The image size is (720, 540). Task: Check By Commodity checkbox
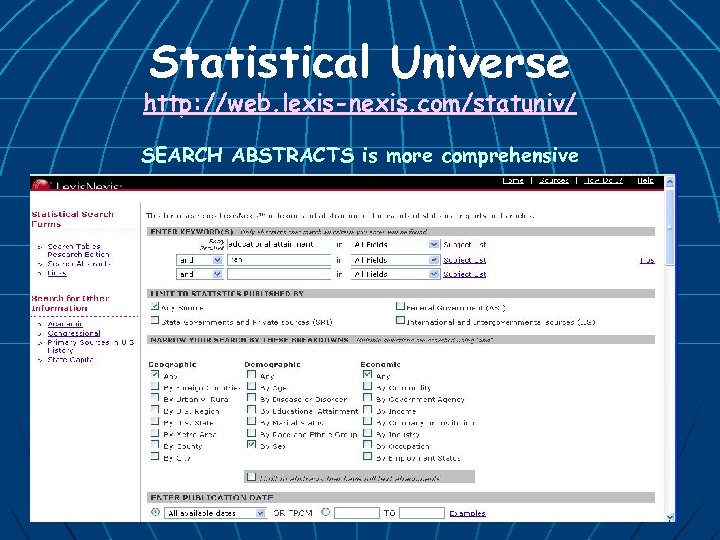point(367,386)
